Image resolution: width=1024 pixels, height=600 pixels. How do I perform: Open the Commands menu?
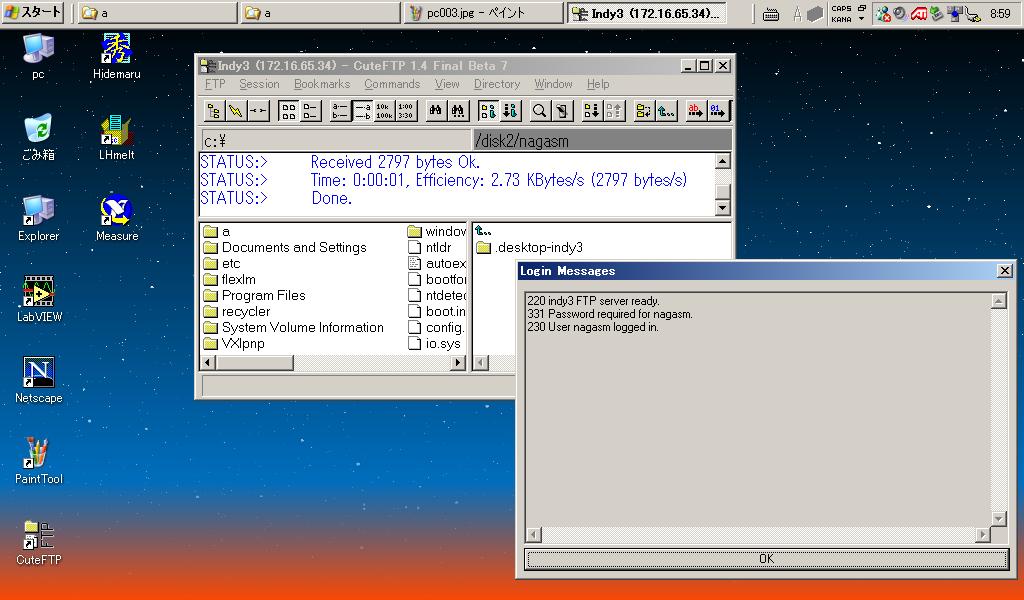click(391, 84)
